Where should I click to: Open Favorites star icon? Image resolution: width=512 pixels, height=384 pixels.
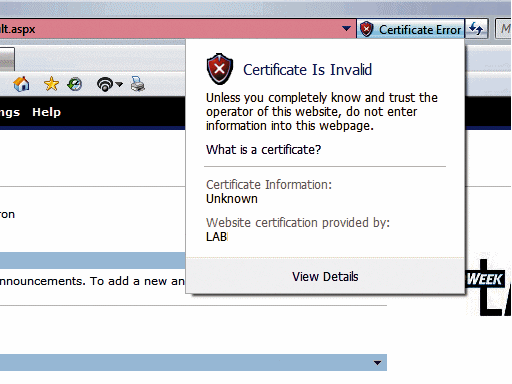pyautogui.click(x=51, y=84)
